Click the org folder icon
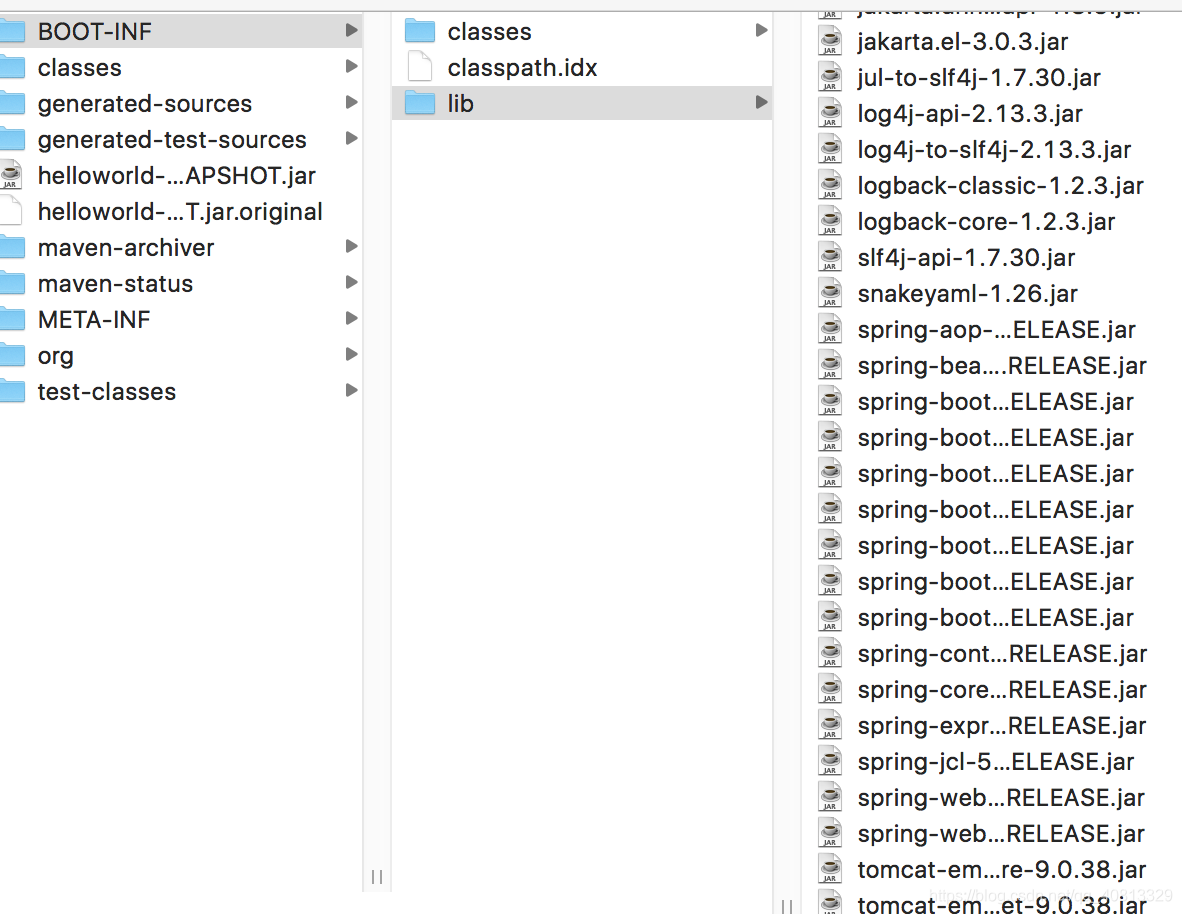The width and height of the screenshot is (1182, 914). click(x=12, y=355)
